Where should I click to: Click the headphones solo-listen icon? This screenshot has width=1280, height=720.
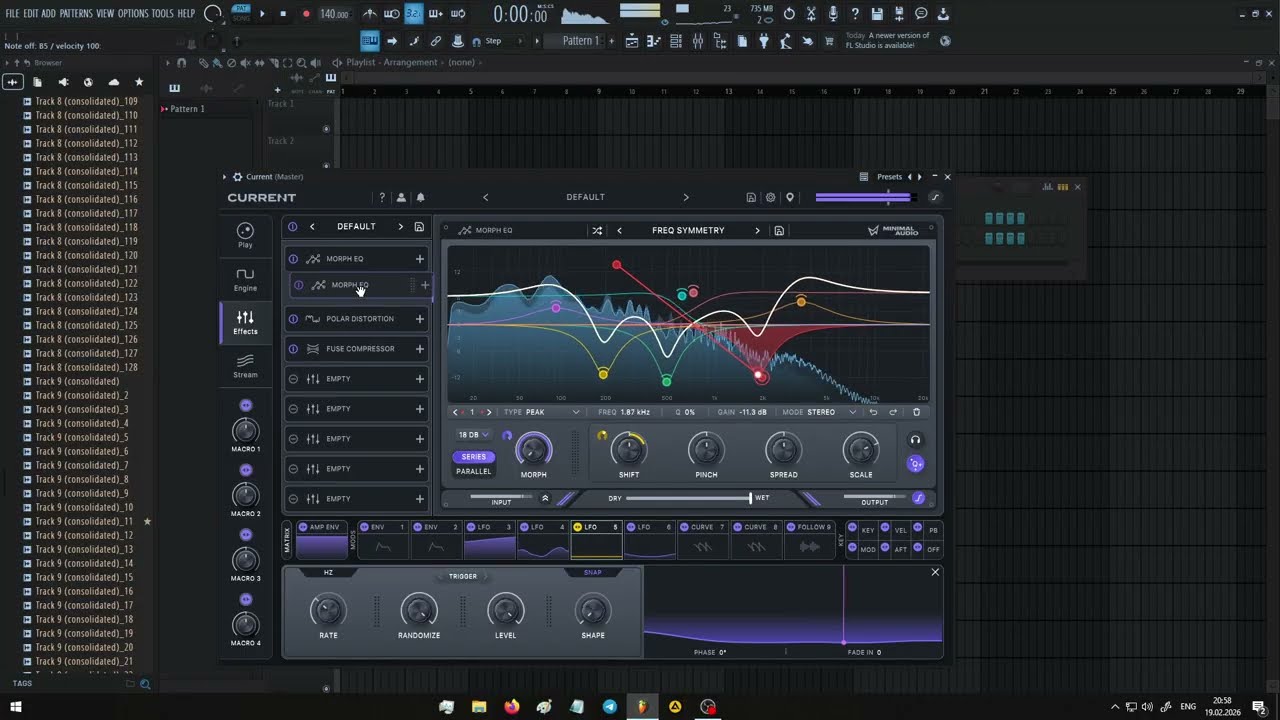coord(915,440)
